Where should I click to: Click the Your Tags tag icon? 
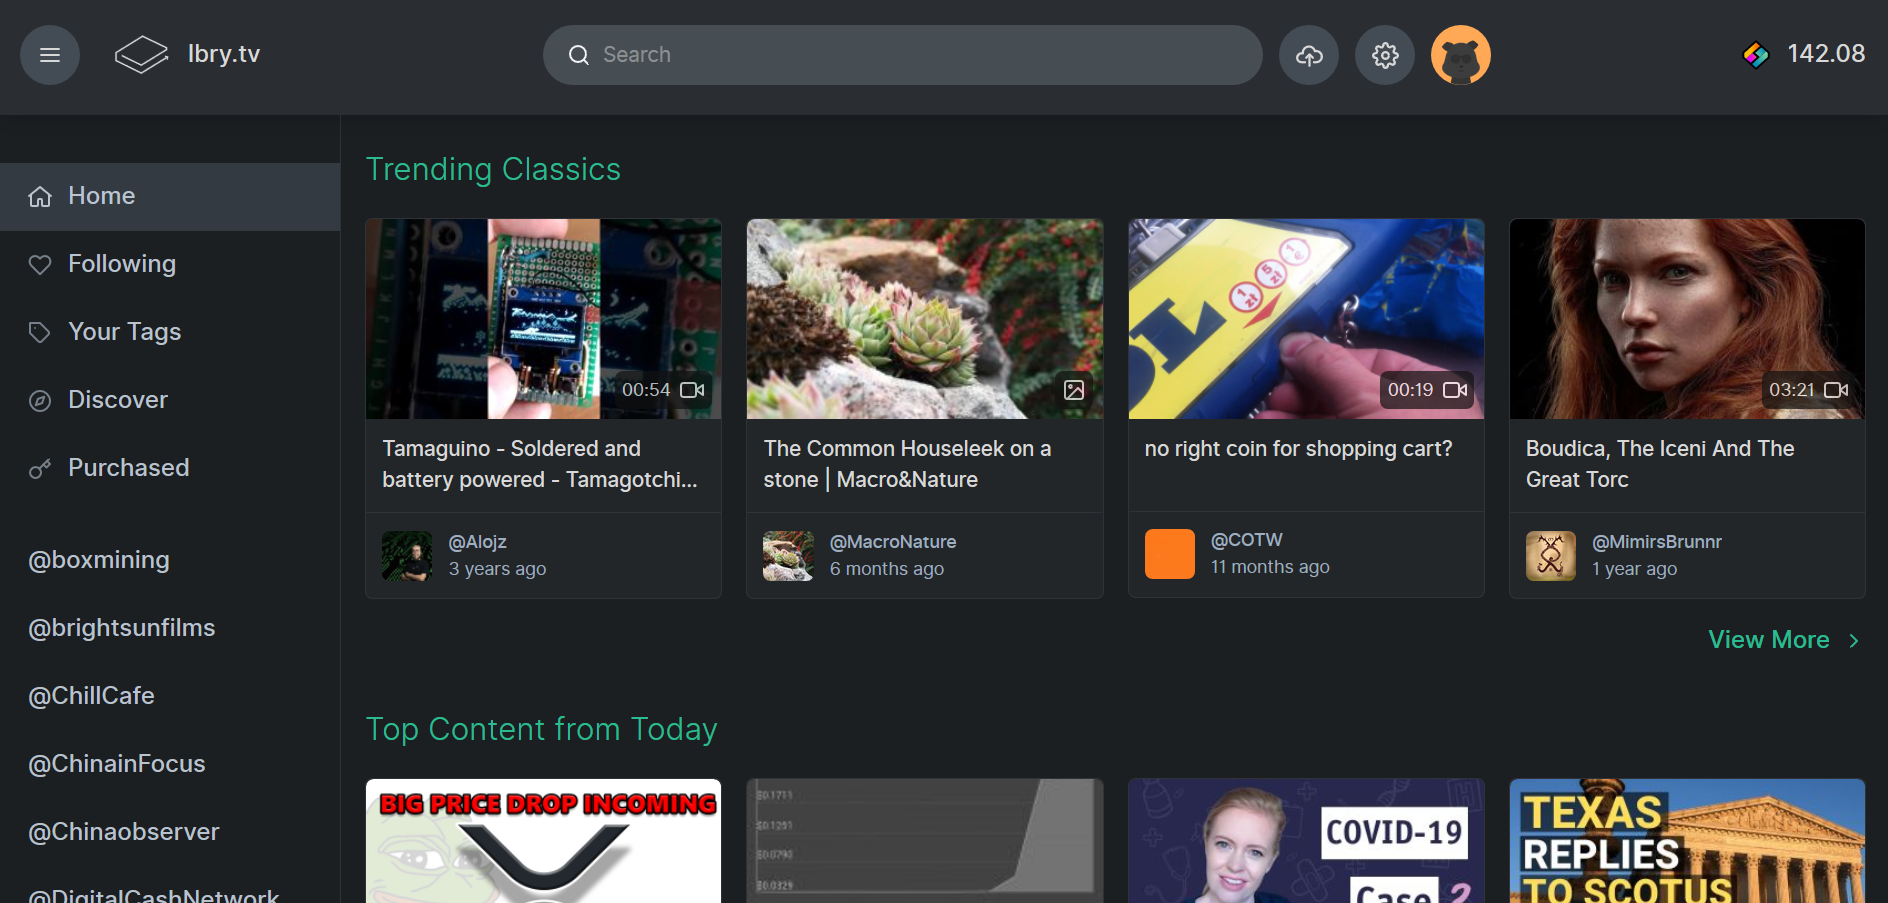40,332
